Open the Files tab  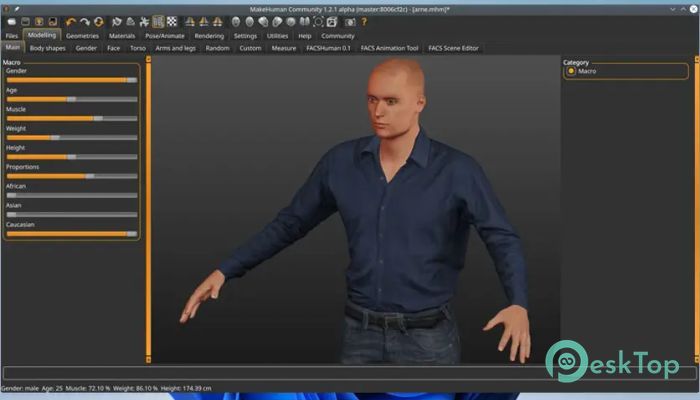(12, 36)
